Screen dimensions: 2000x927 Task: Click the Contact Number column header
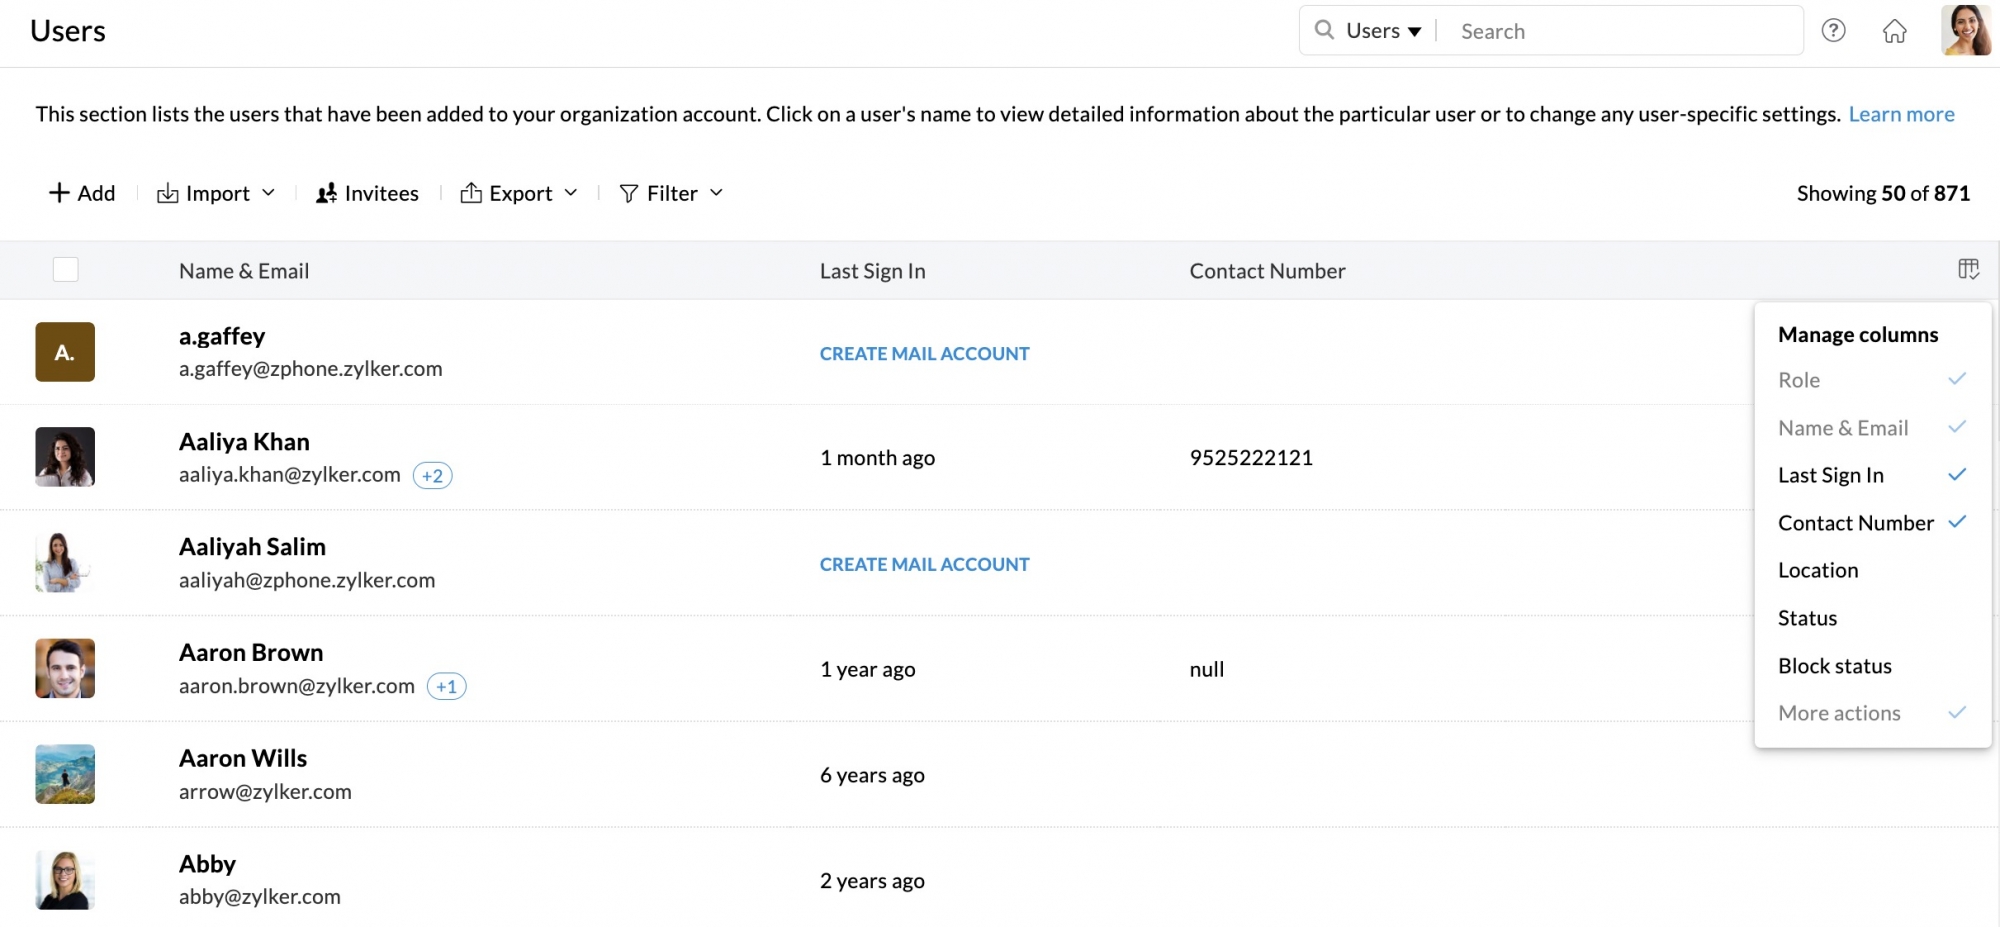tap(1267, 271)
